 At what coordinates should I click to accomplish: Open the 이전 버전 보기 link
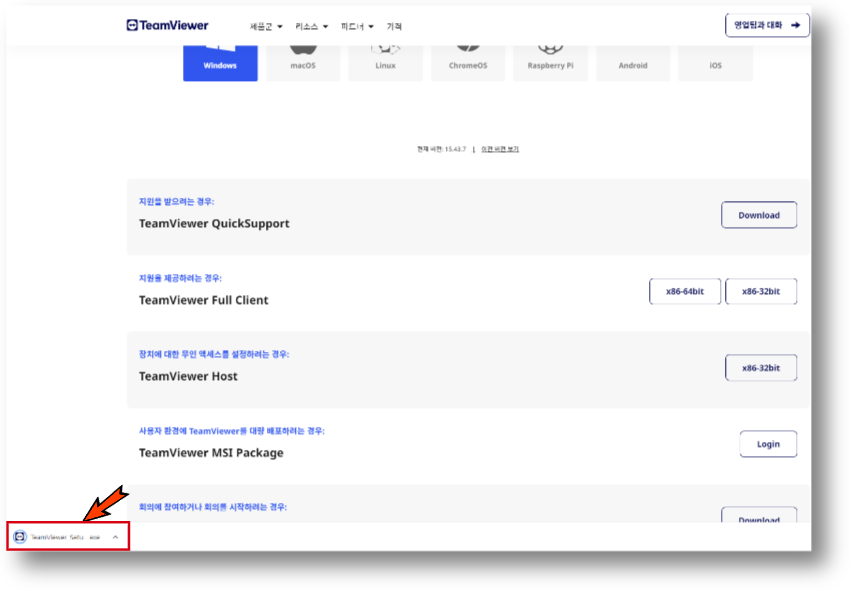[x=500, y=149]
